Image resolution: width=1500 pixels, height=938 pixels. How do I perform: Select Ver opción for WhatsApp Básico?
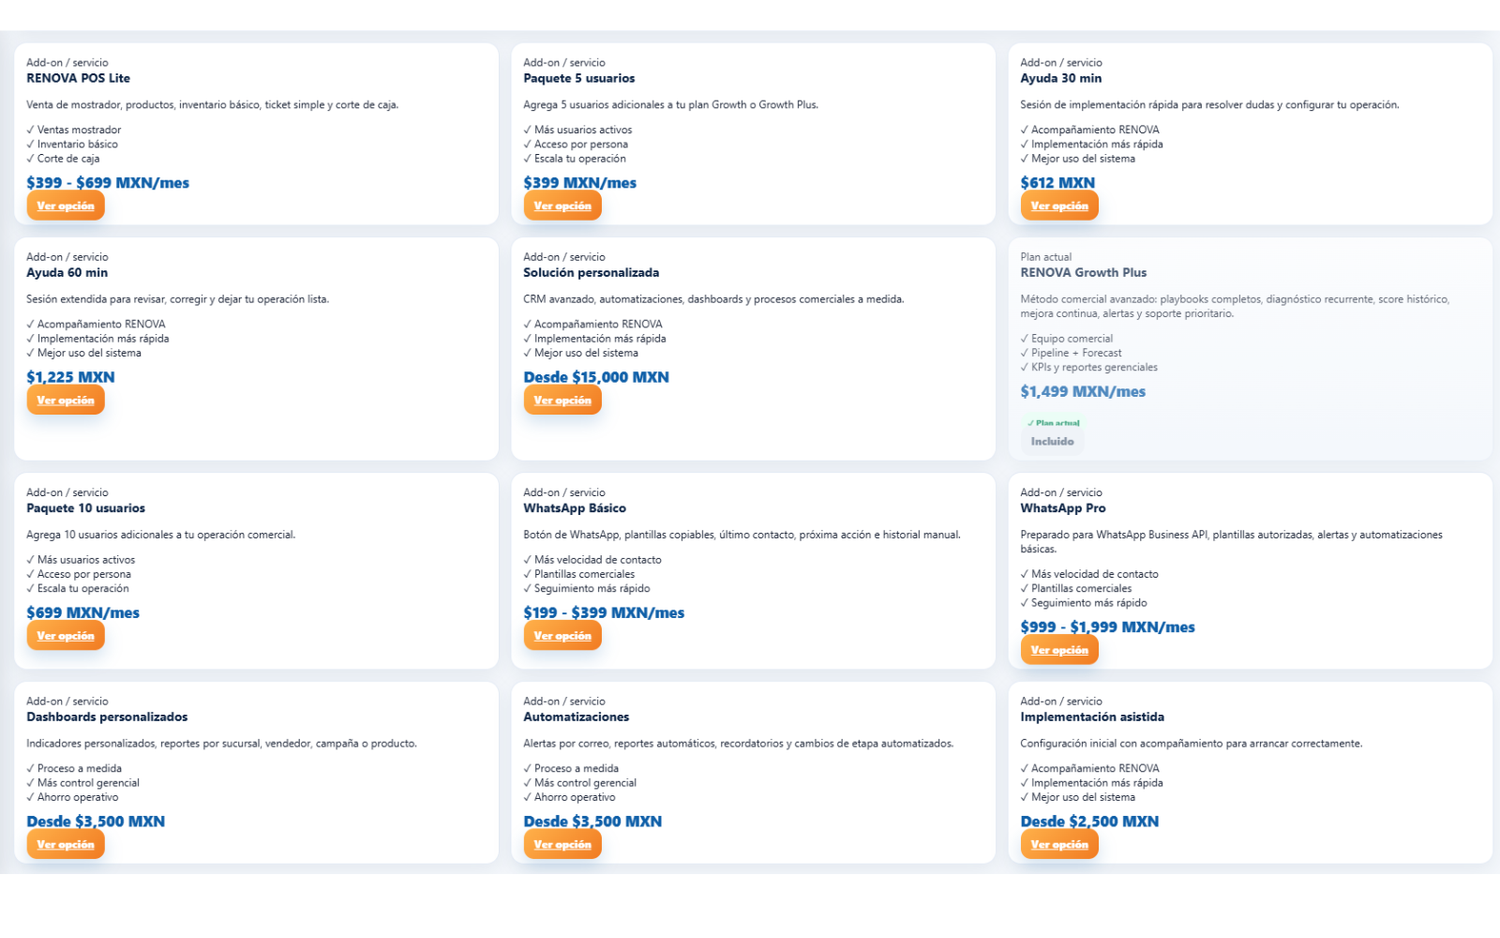click(x=562, y=636)
